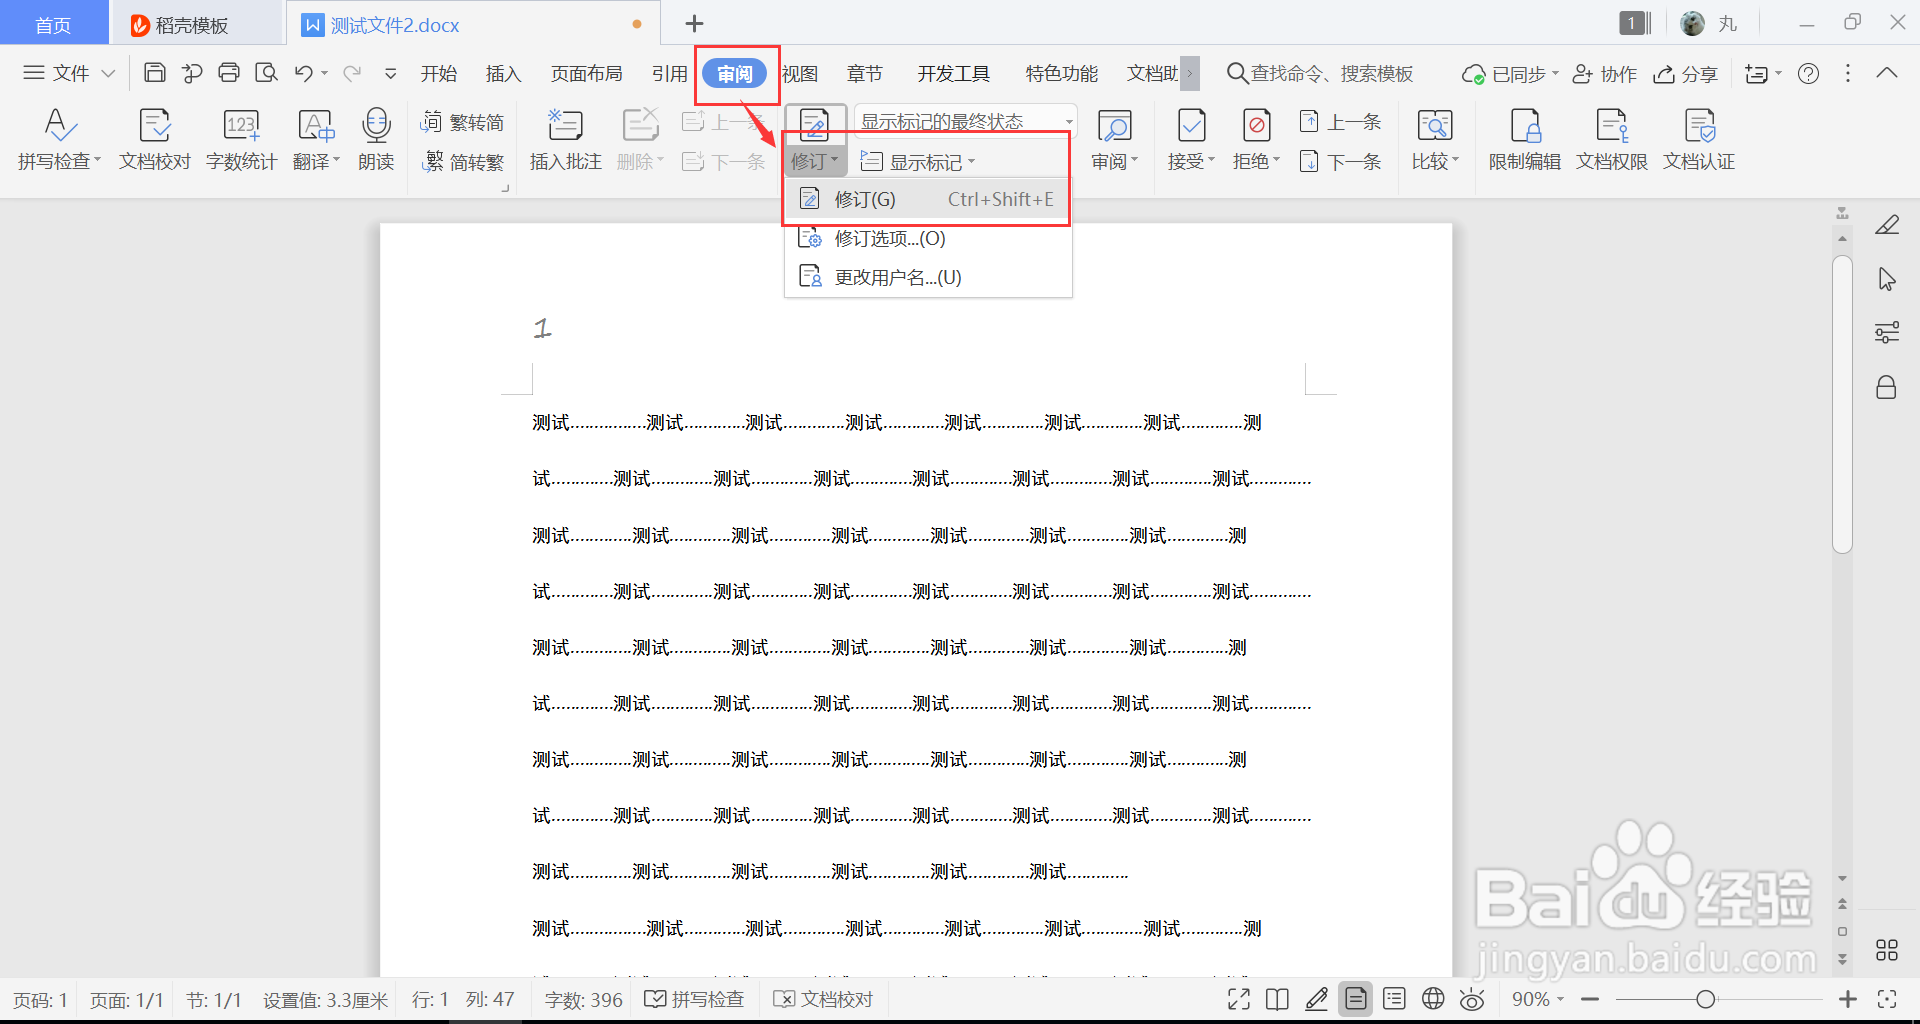Viewport: 1920px width, 1024px height.
Task: Zoom in with the plus button
Action: pos(1848,999)
